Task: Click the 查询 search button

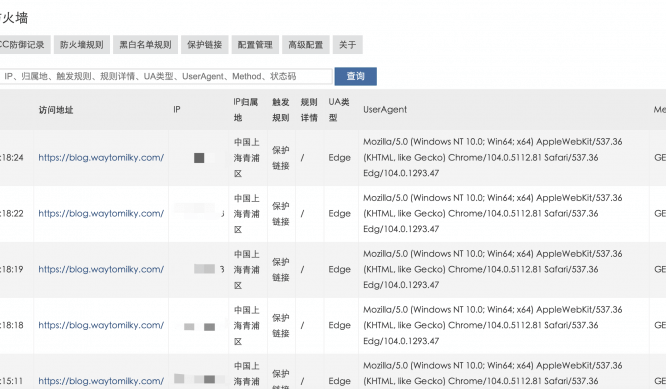Action: click(356, 76)
